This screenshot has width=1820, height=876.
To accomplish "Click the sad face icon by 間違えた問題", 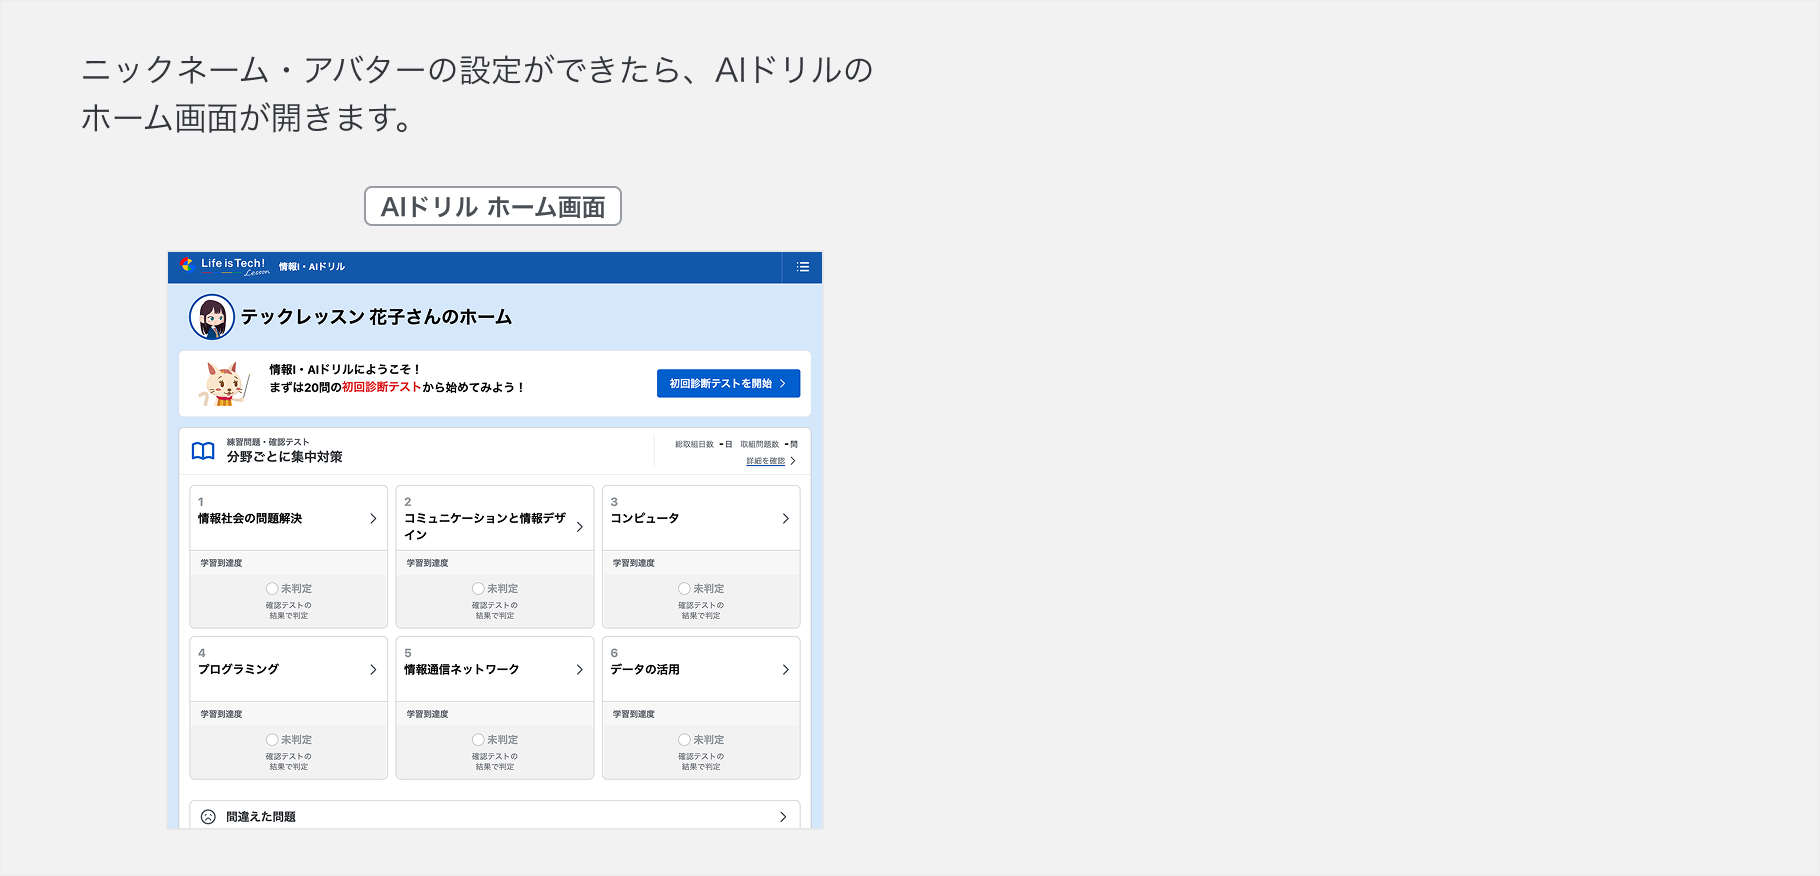I will (208, 817).
